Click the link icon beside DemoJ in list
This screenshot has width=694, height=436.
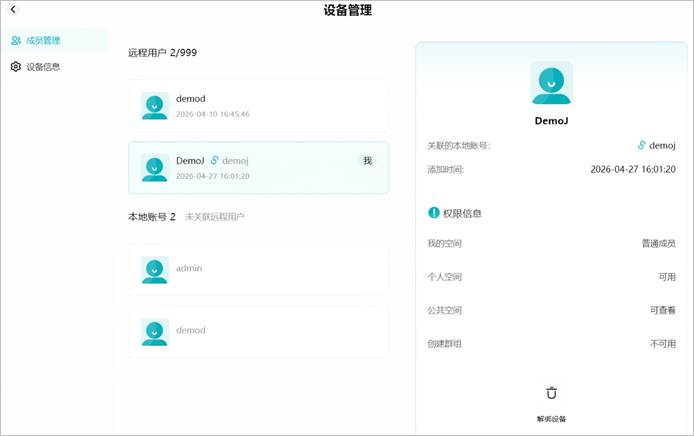click(x=214, y=160)
